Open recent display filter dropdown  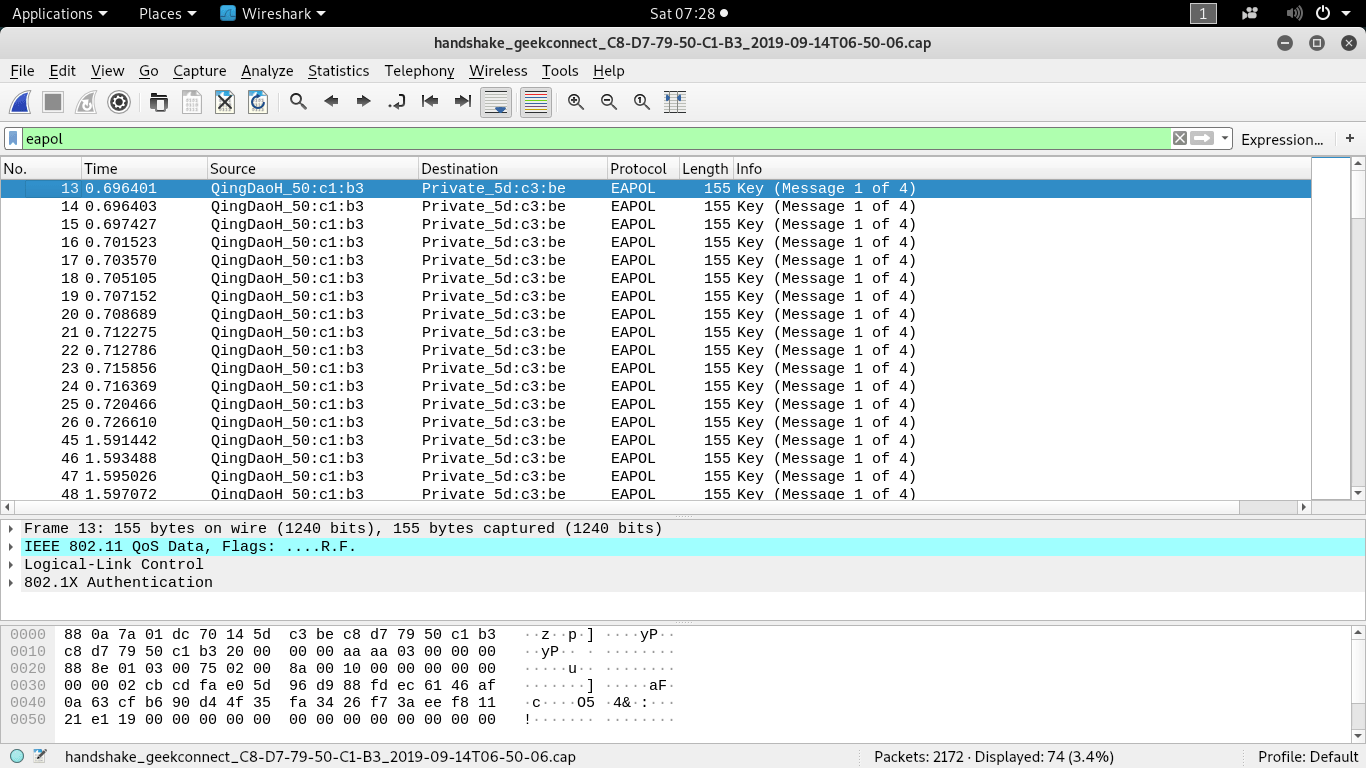point(1225,139)
